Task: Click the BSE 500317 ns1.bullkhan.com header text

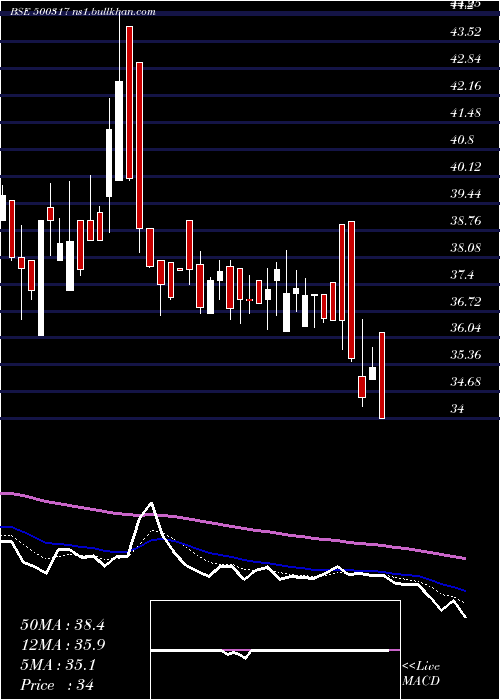Action: (x=83, y=12)
